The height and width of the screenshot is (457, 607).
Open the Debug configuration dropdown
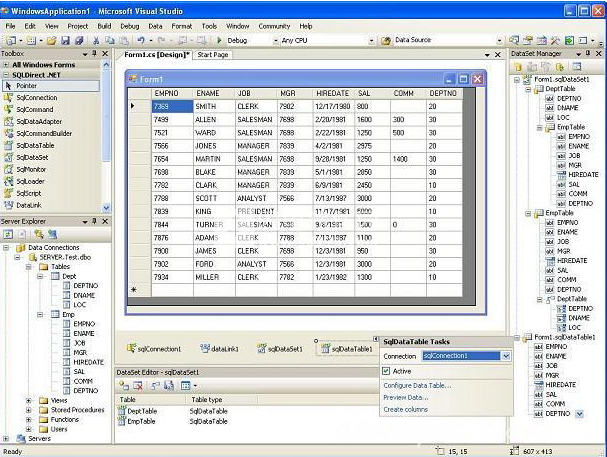(x=276, y=41)
